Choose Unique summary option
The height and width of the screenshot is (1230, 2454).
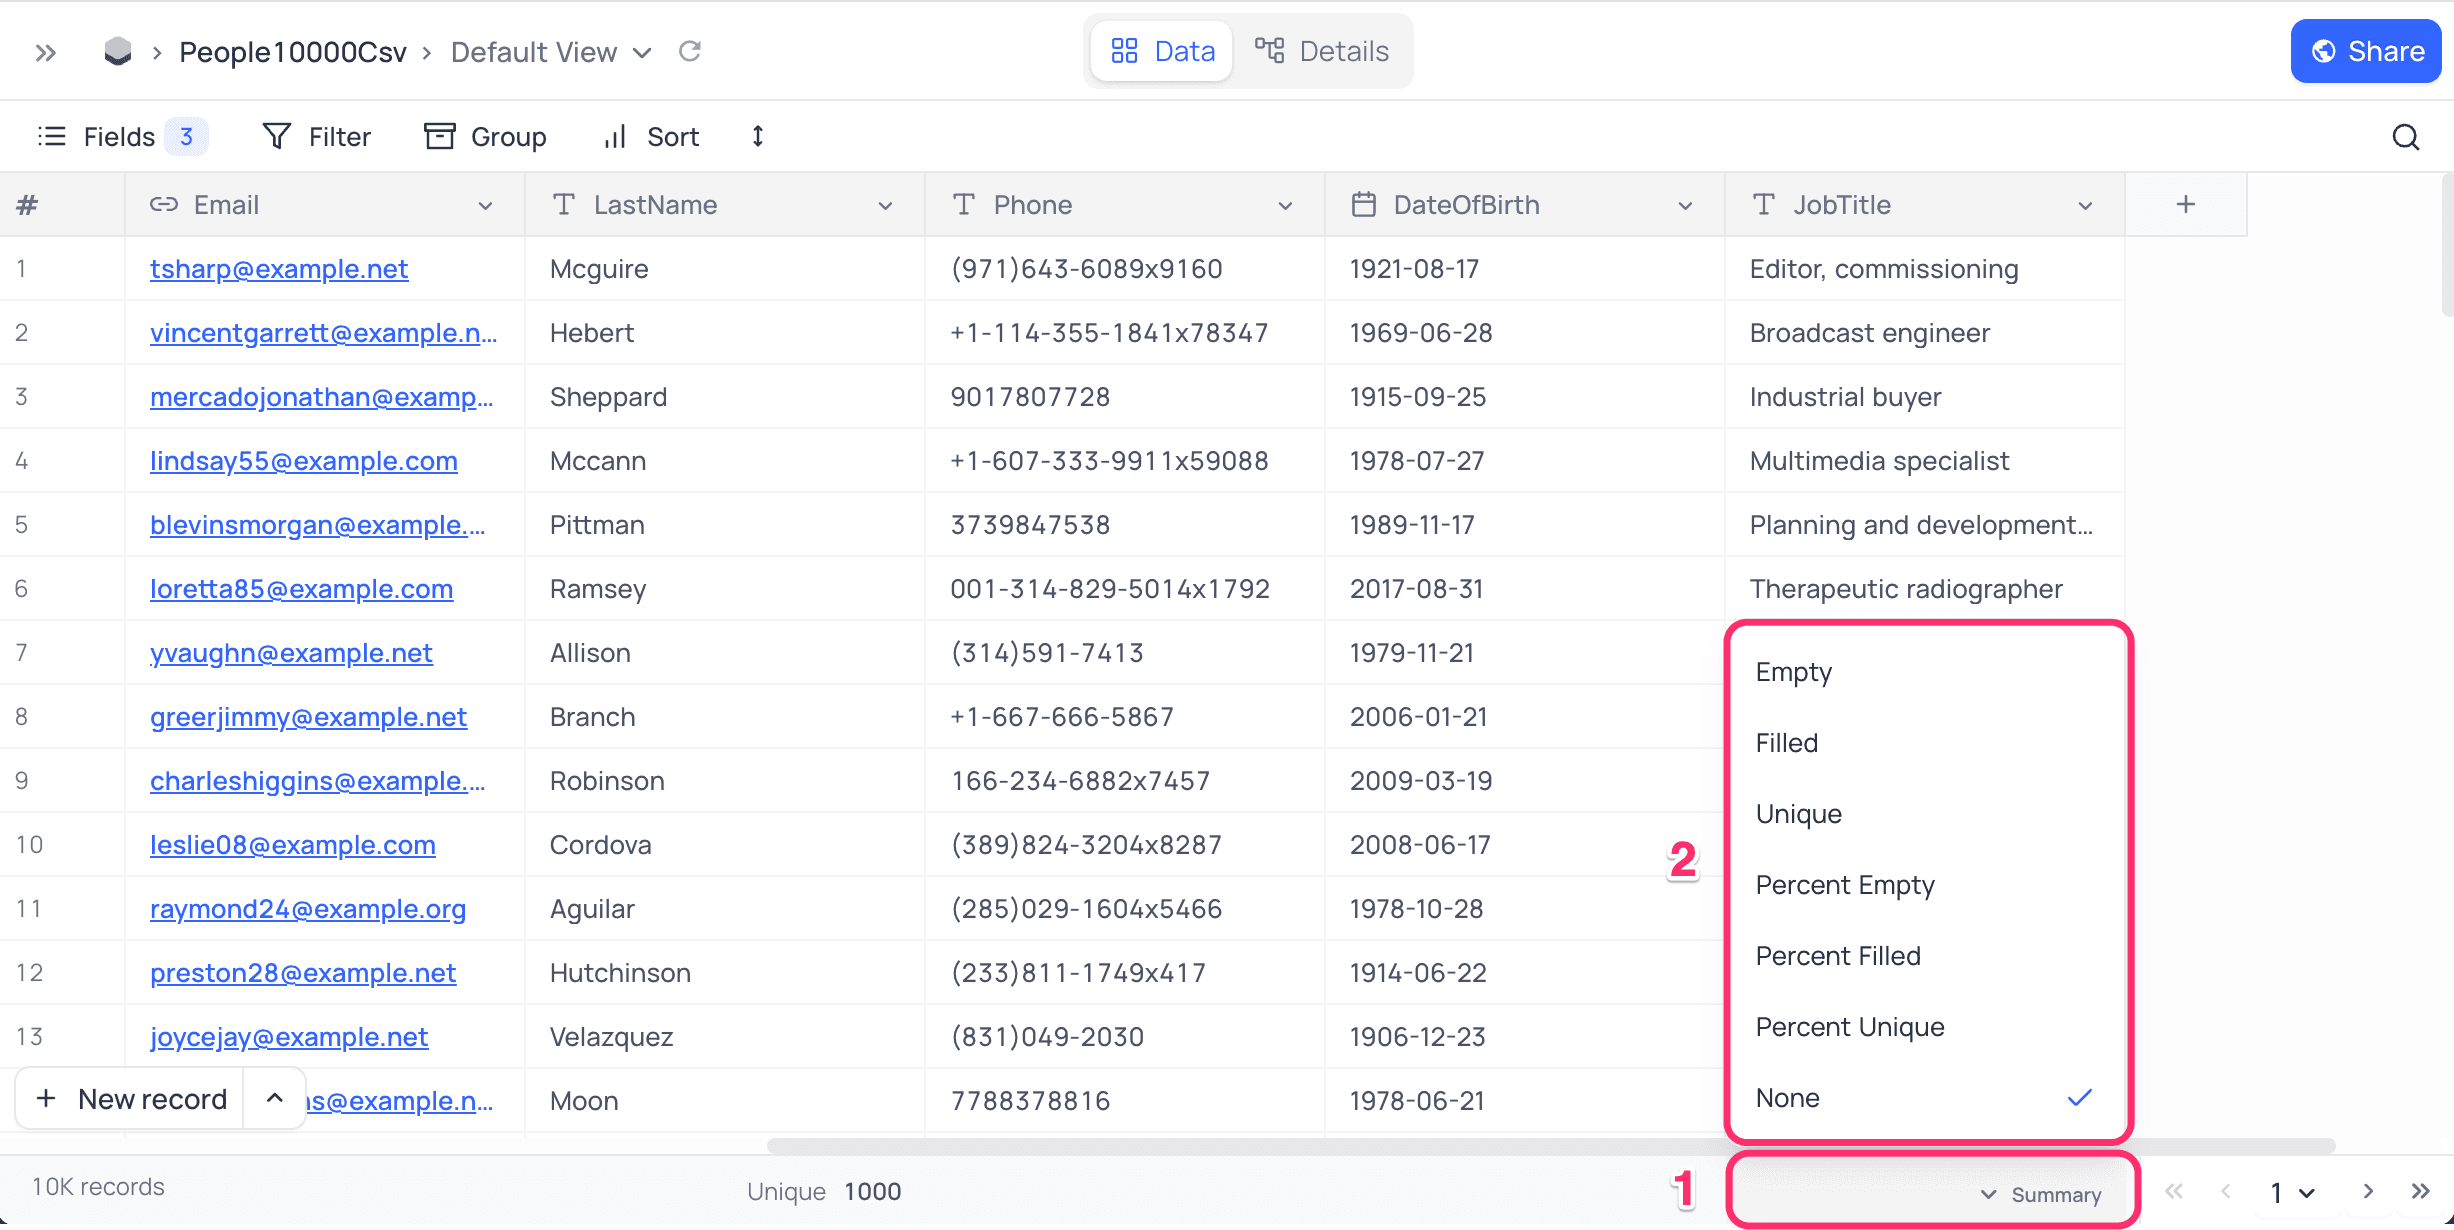pos(1798,814)
